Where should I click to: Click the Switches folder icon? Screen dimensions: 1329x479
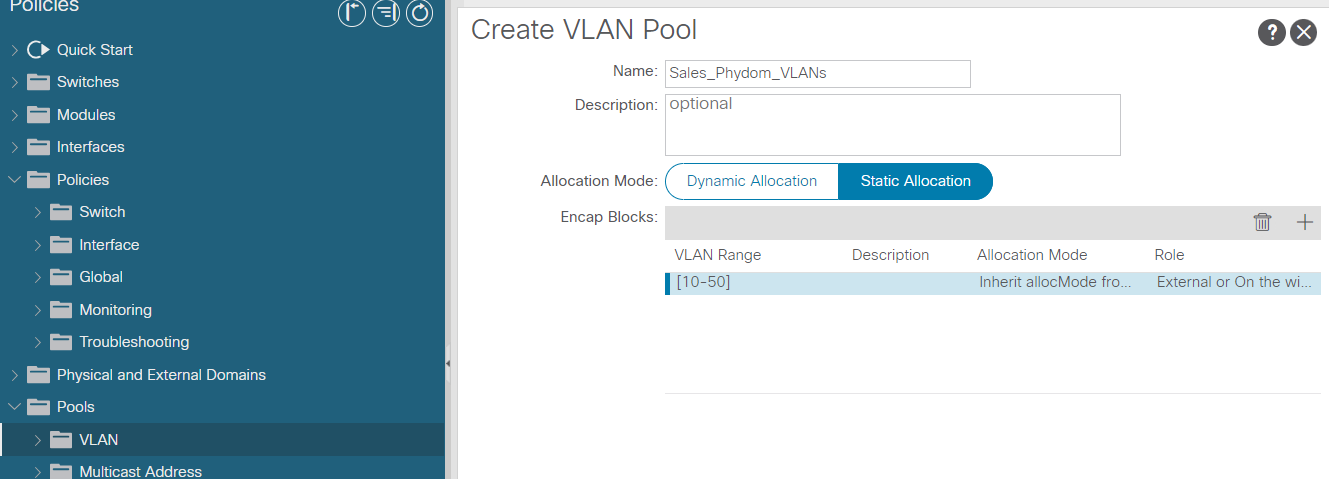(39, 82)
